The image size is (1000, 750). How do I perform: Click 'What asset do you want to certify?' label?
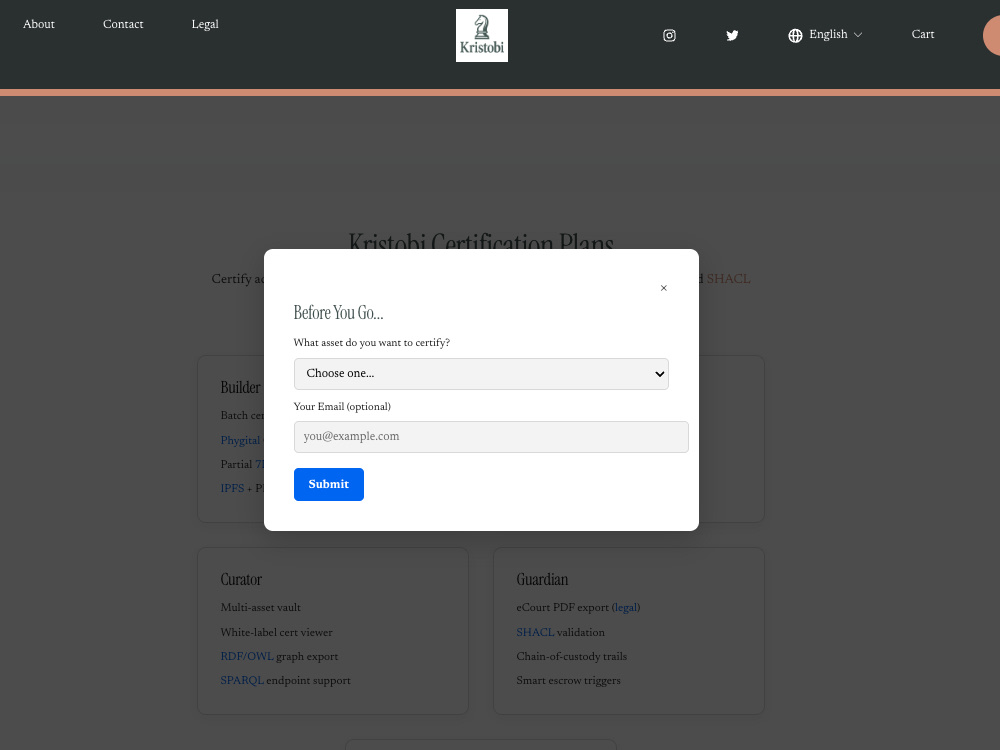372,342
